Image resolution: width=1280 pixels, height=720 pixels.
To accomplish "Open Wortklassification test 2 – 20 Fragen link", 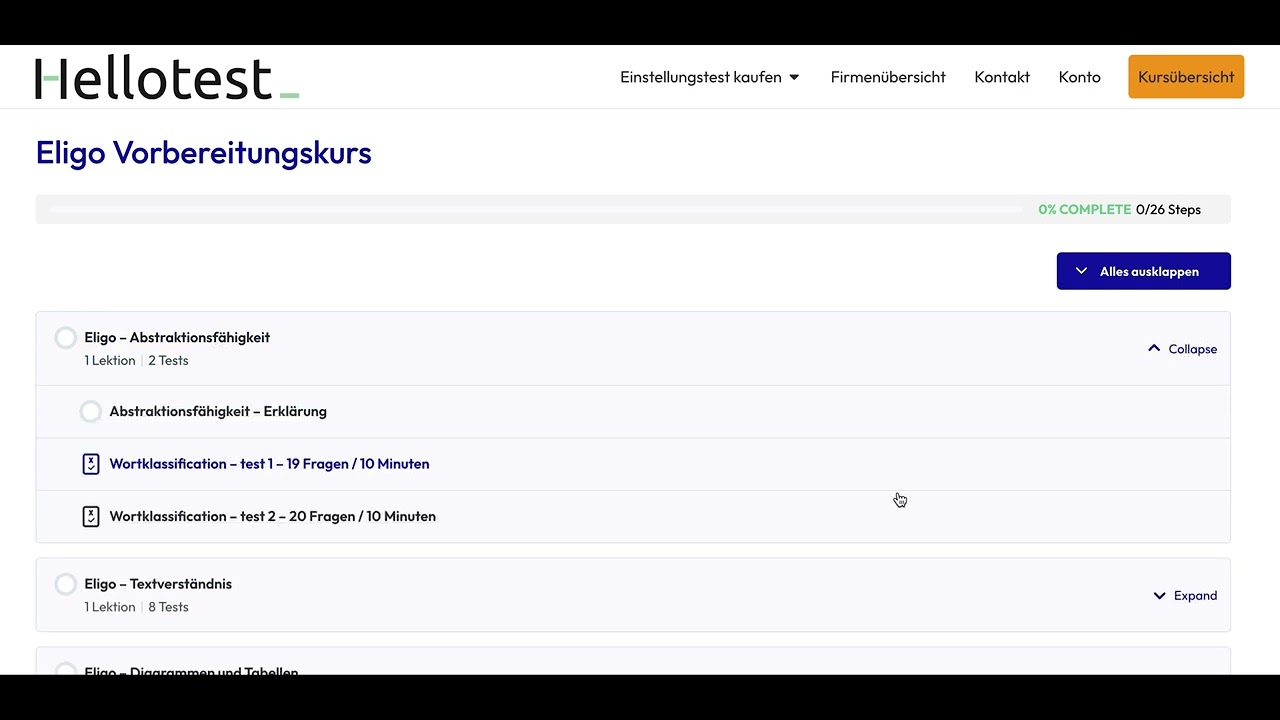I will coord(272,516).
